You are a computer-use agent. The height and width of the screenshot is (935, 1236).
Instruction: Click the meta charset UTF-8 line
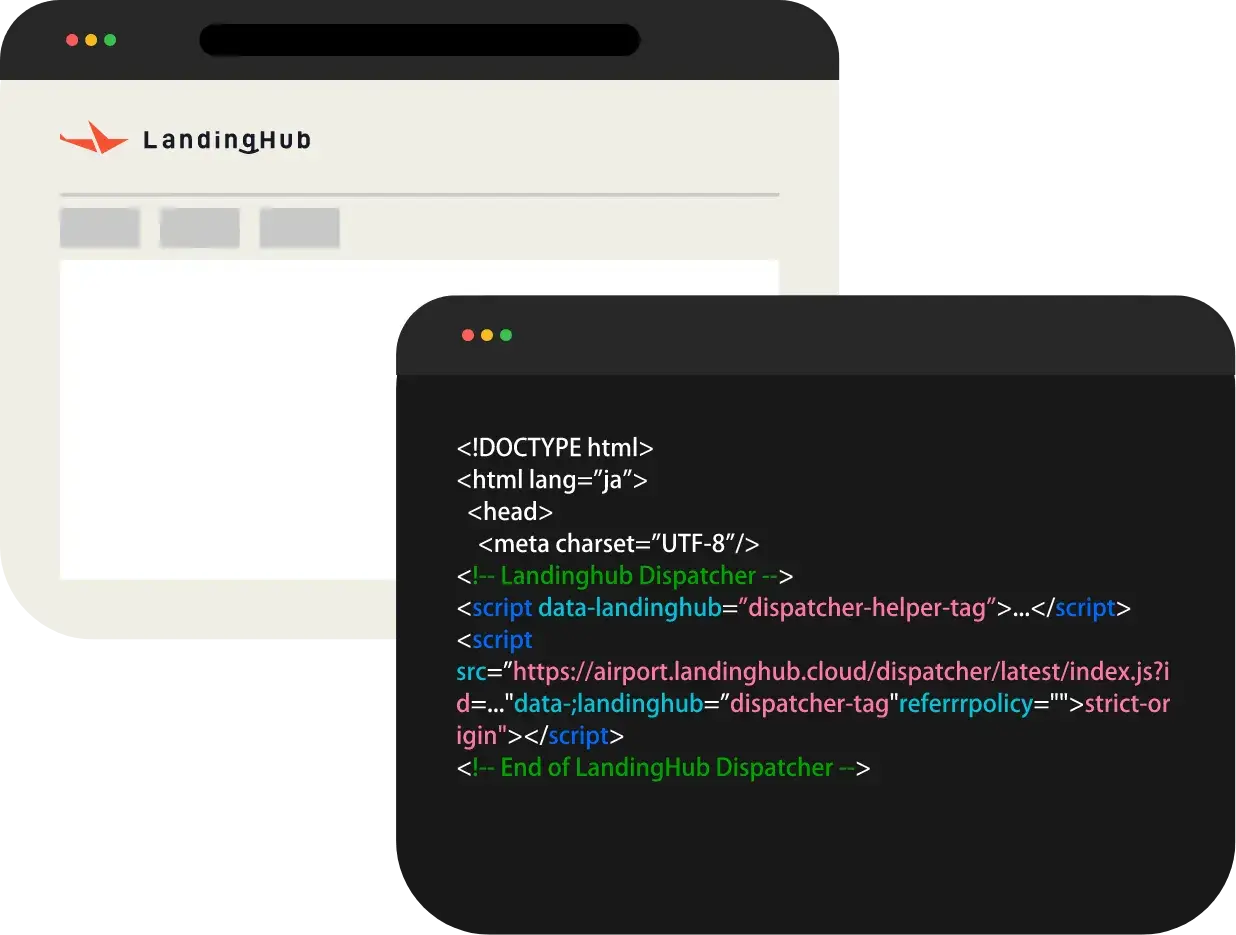pyautogui.click(x=618, y=544)
